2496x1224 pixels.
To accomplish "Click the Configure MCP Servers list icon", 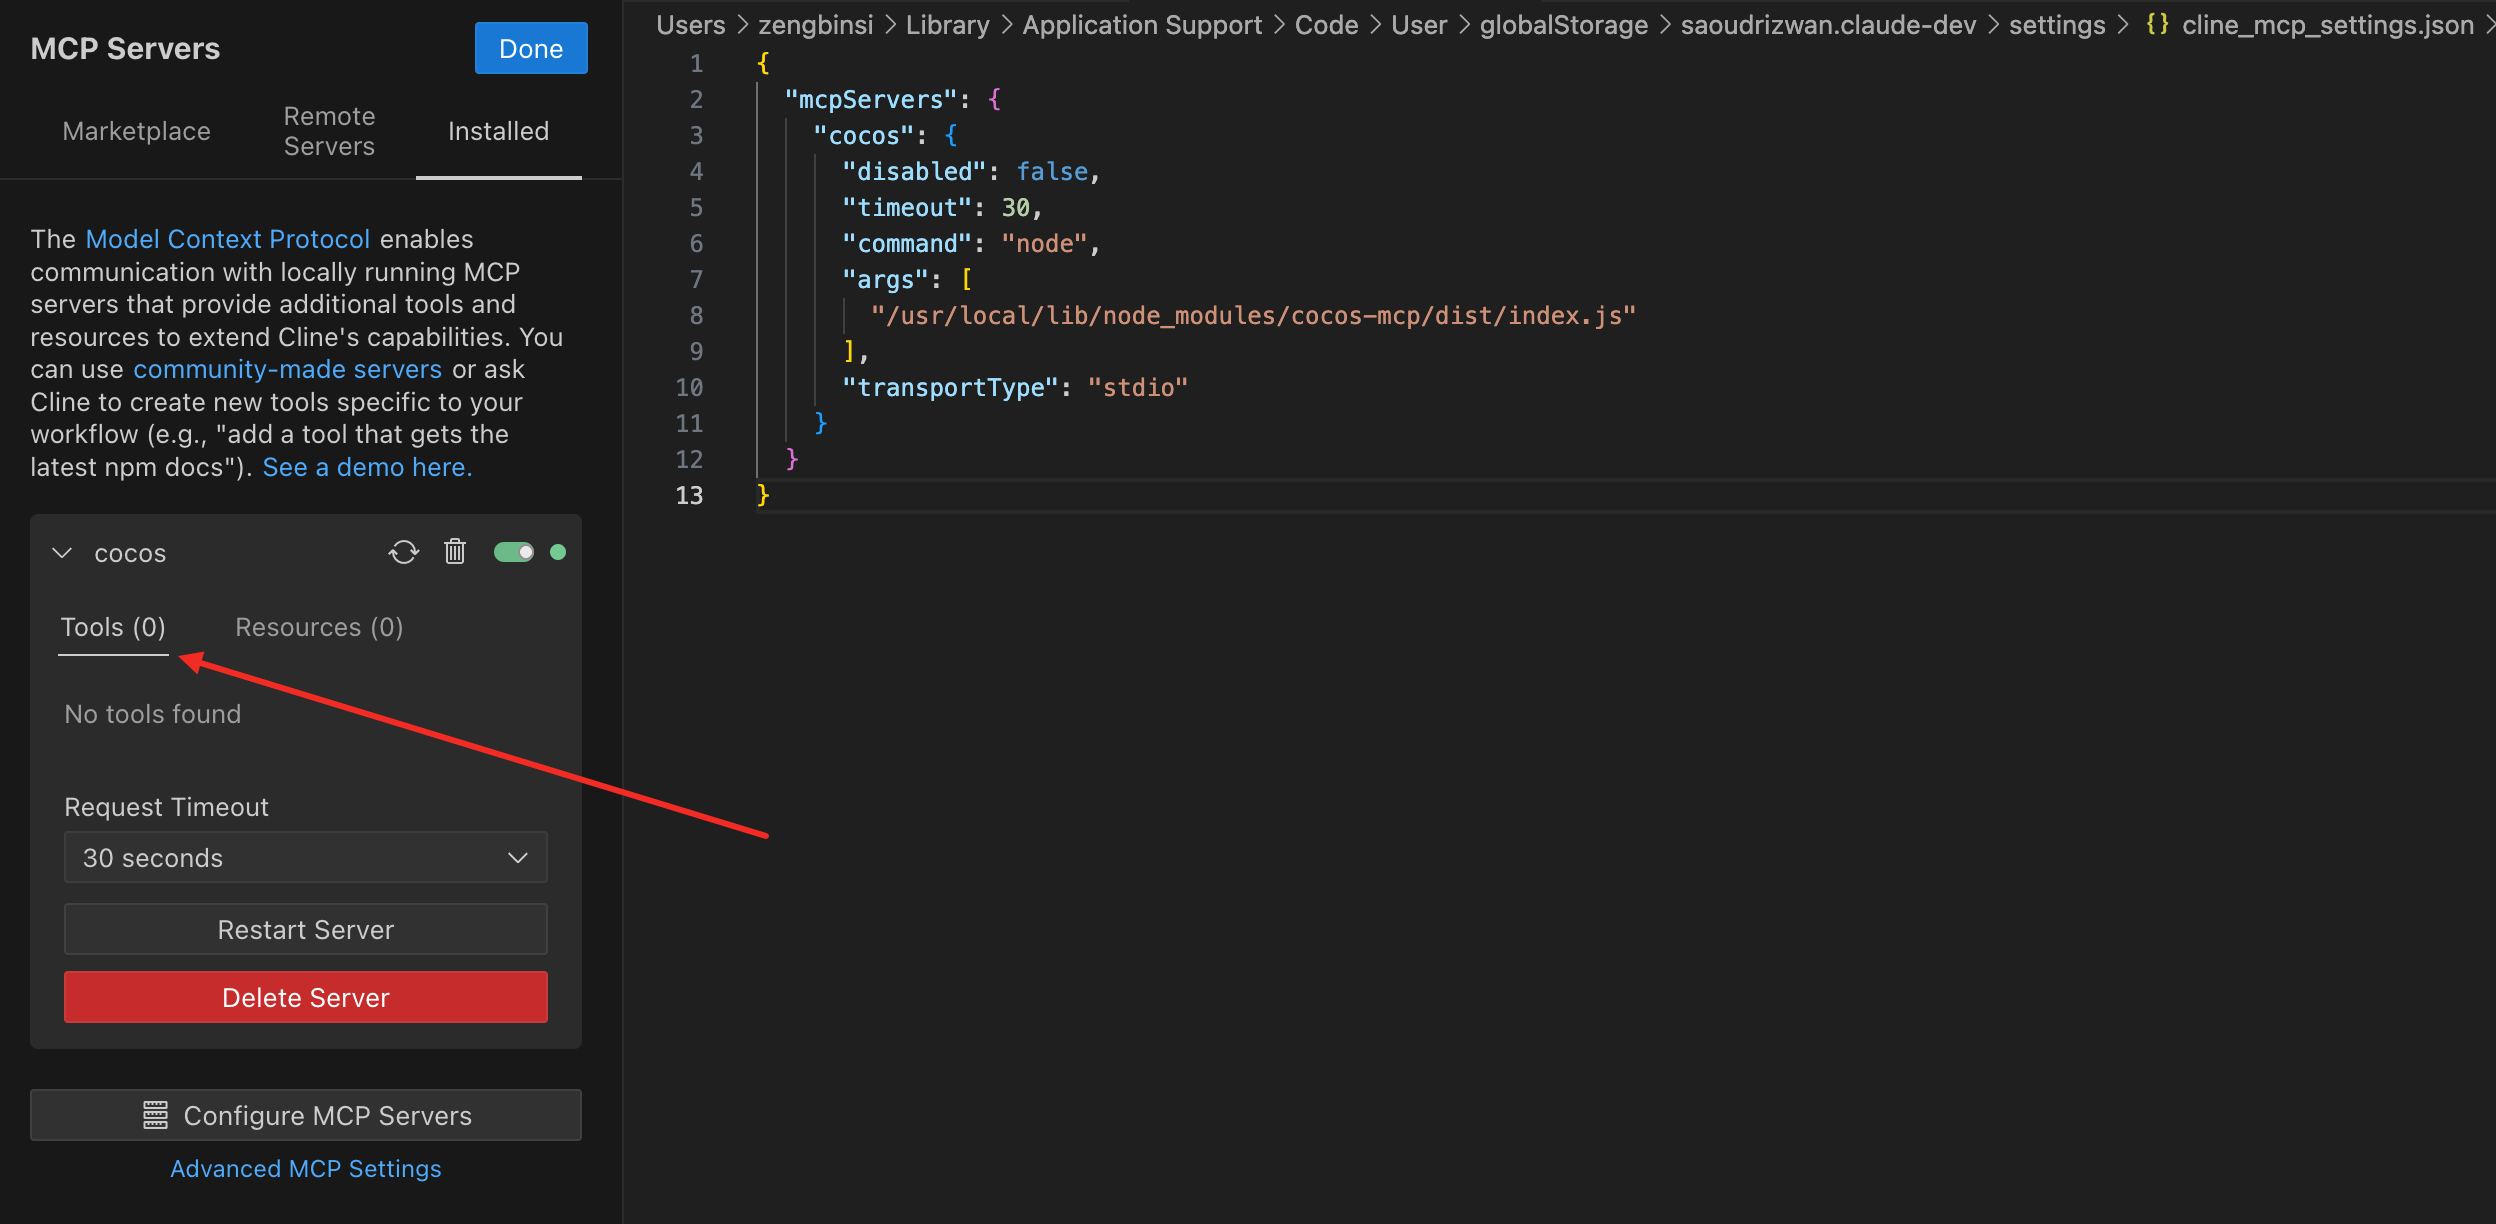I will [x=155, y=1115].
